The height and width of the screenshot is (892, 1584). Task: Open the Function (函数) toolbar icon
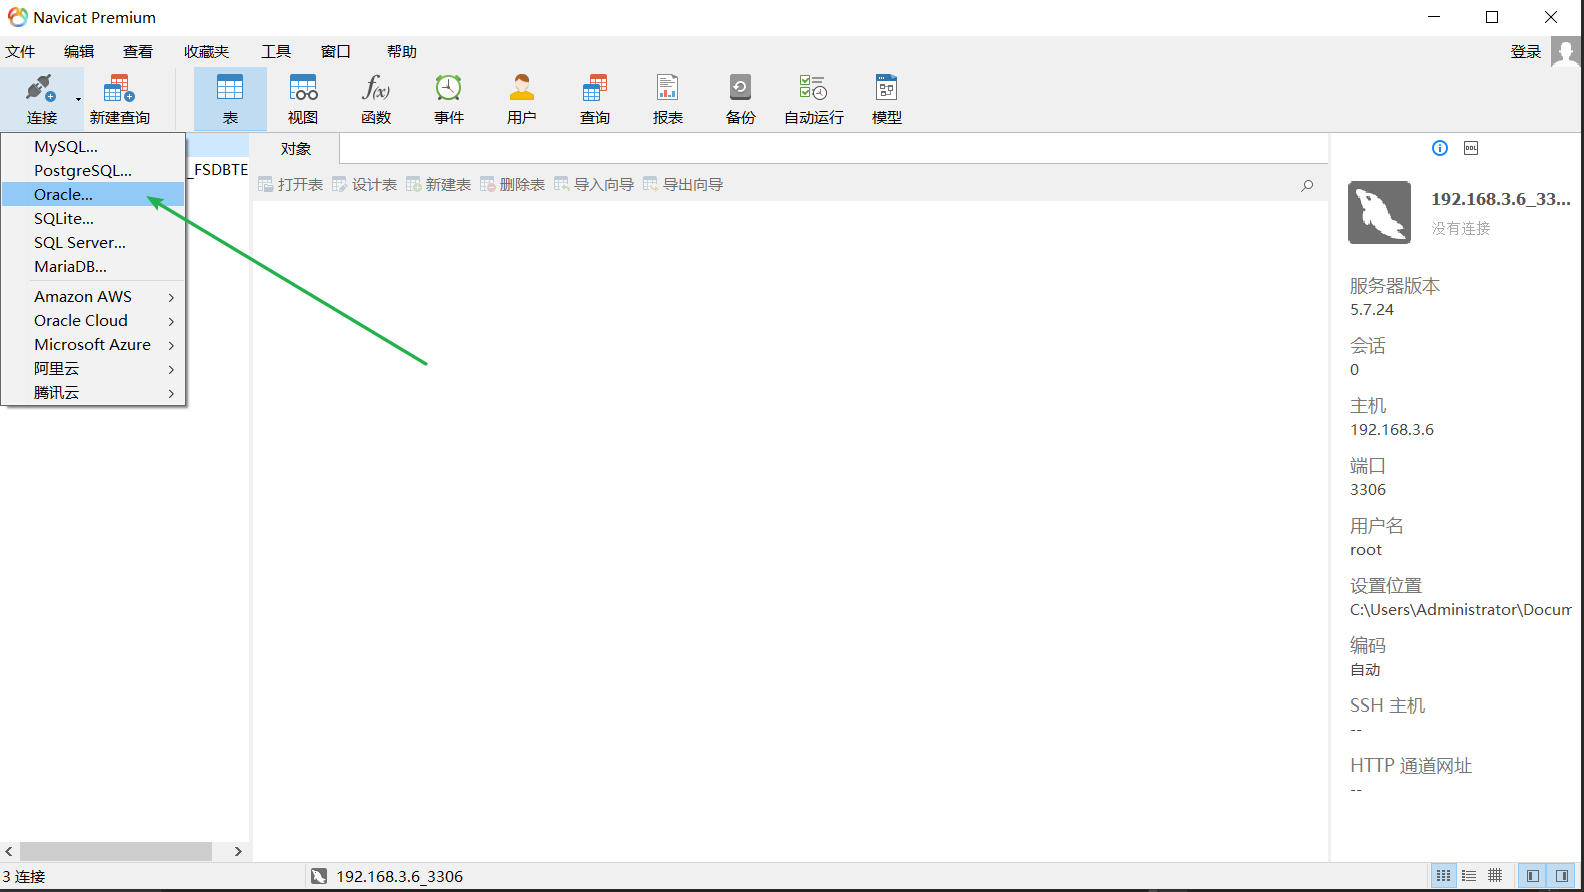[x=376, y=99]
